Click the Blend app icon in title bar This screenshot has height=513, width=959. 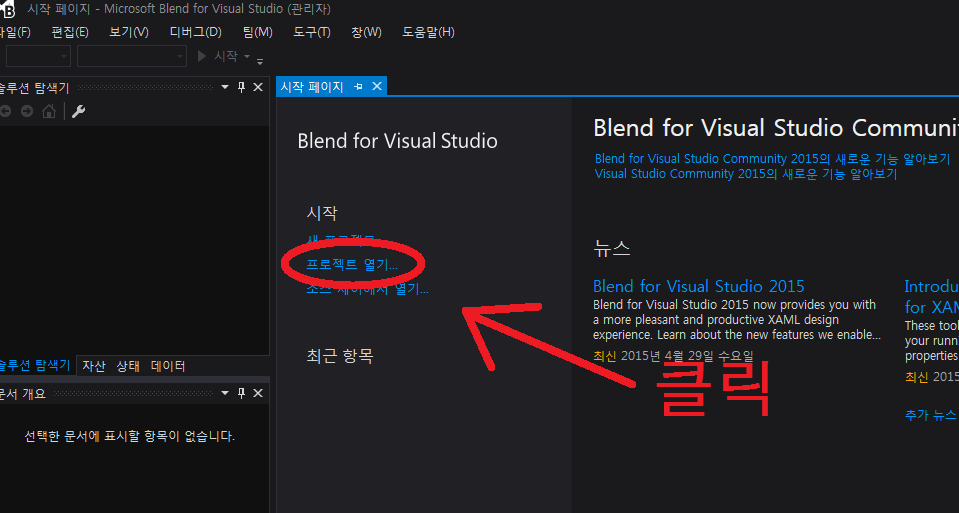coord(7,9)
